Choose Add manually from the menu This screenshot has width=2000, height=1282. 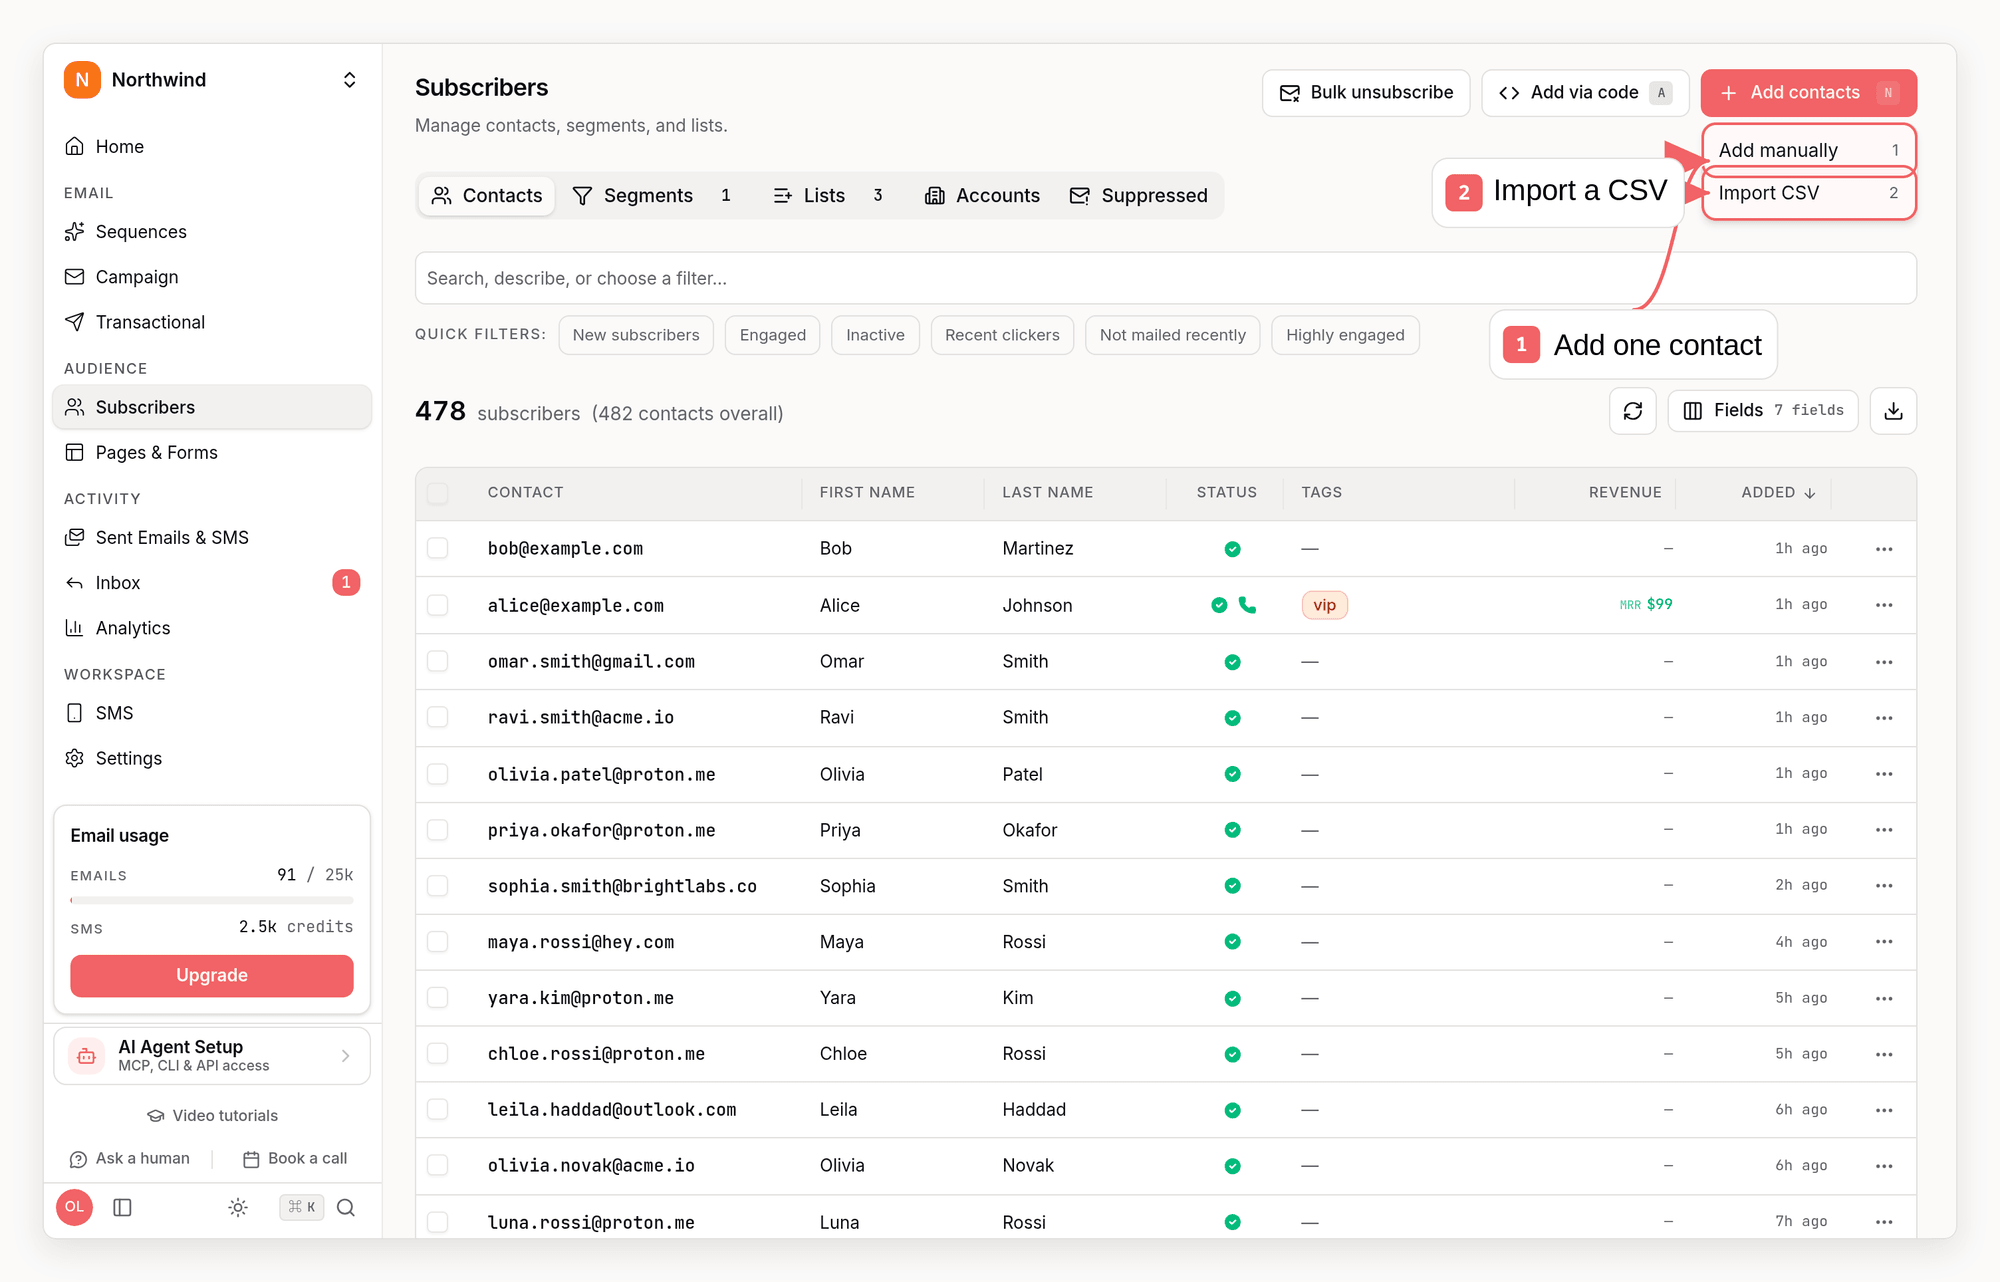click(1808, 150)
